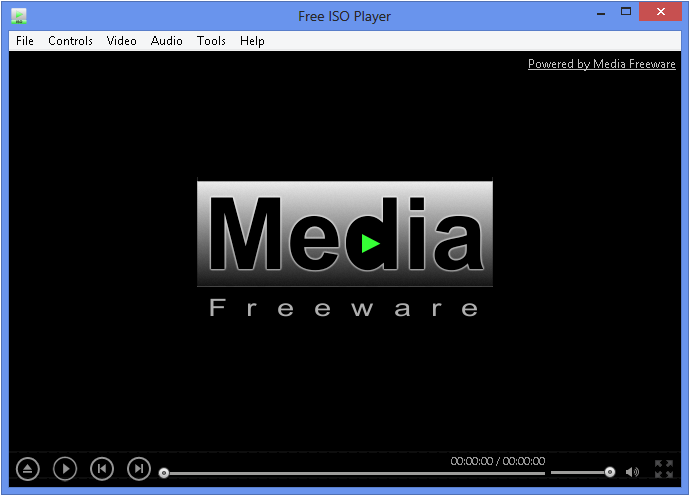Click the Powered by Media Freeware link
Image resolution: width=689 pixels, height=496 pixels.
tap(602, 64)
